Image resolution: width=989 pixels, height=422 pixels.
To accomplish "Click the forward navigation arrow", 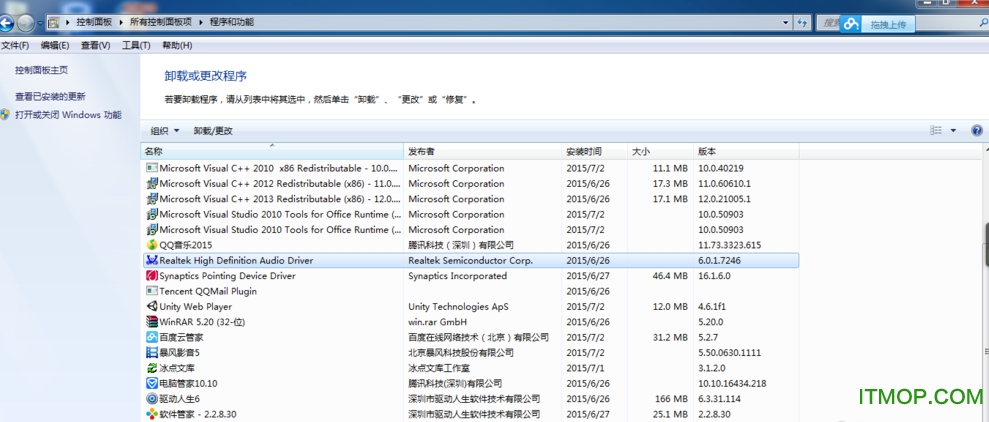I will click(25, 24).
